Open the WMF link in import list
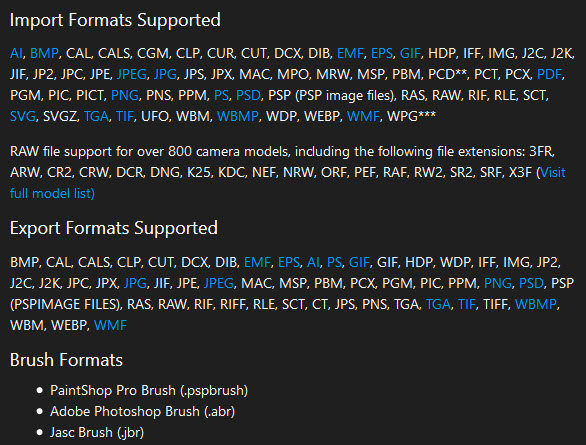 (363, 116)
